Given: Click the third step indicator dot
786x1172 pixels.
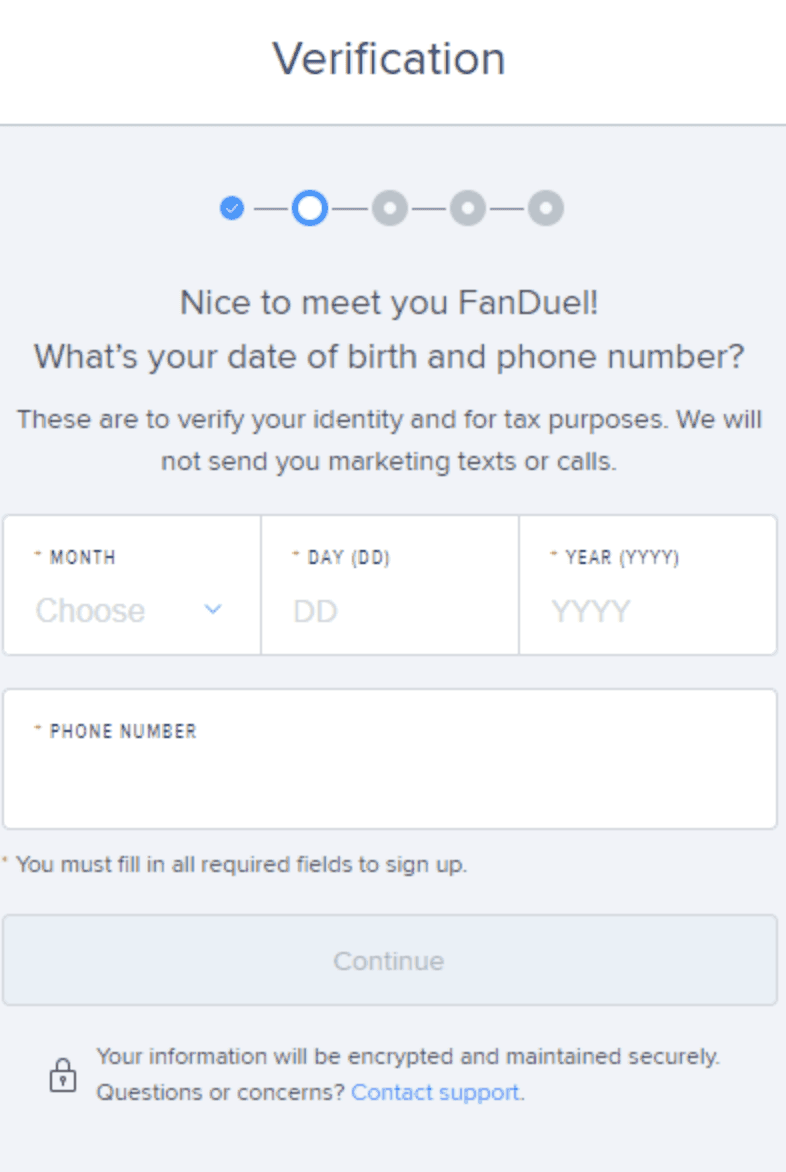Looking at the screenshot, I should (390, 208).
